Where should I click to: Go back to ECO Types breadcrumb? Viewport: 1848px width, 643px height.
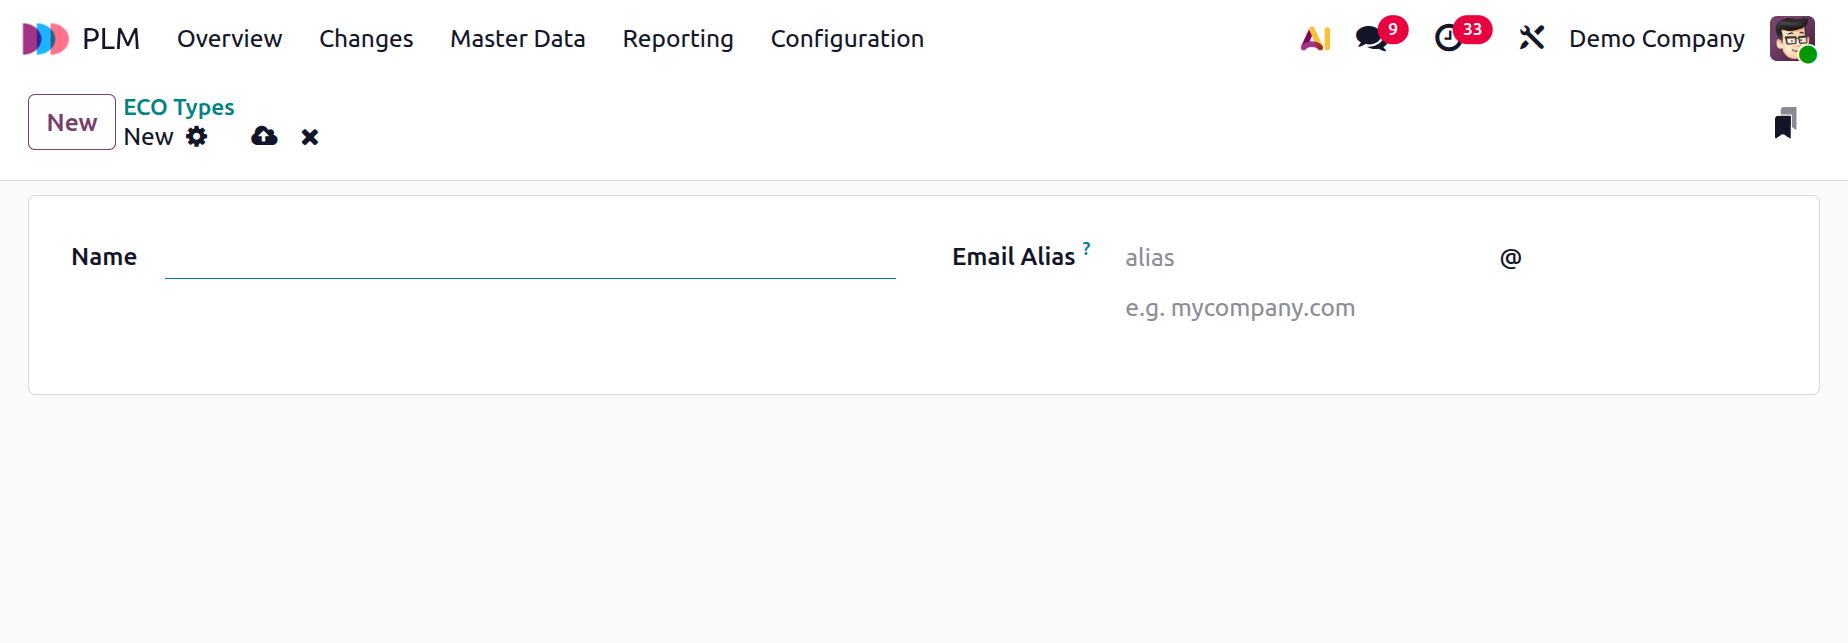click(178, 107)
